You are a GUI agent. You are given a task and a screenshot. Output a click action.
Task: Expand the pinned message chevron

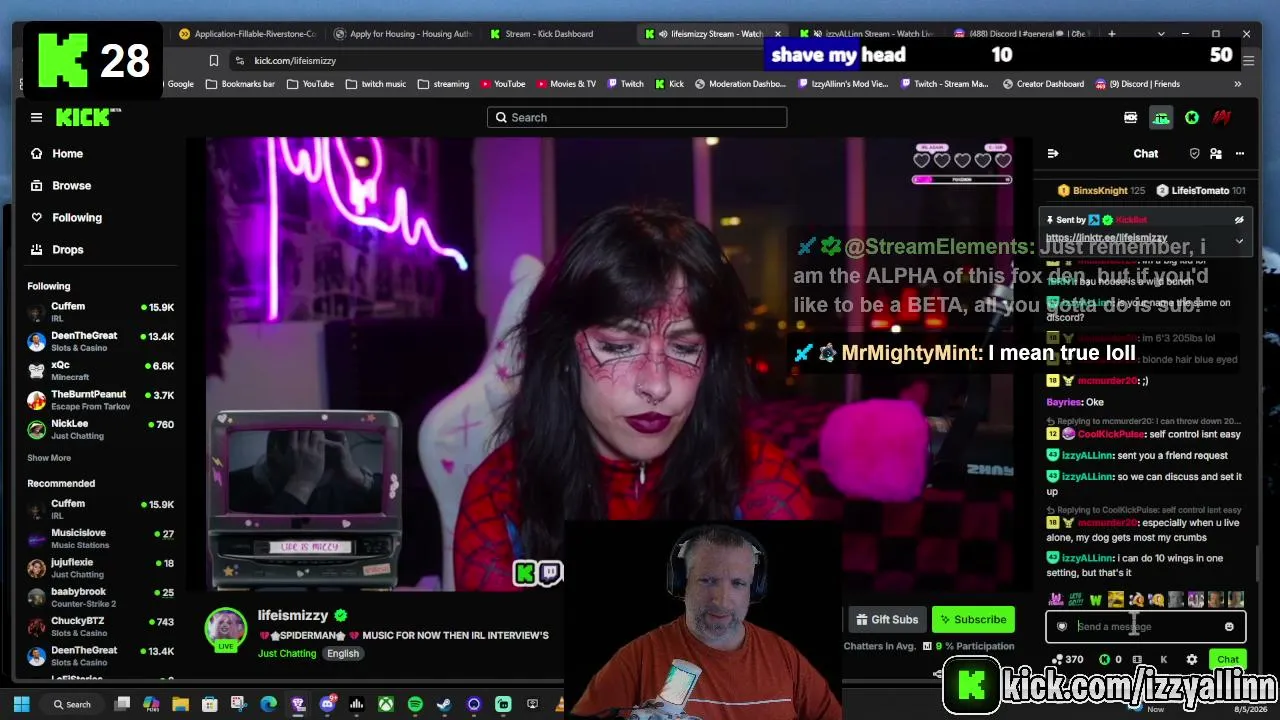(x=1239, y=241)
